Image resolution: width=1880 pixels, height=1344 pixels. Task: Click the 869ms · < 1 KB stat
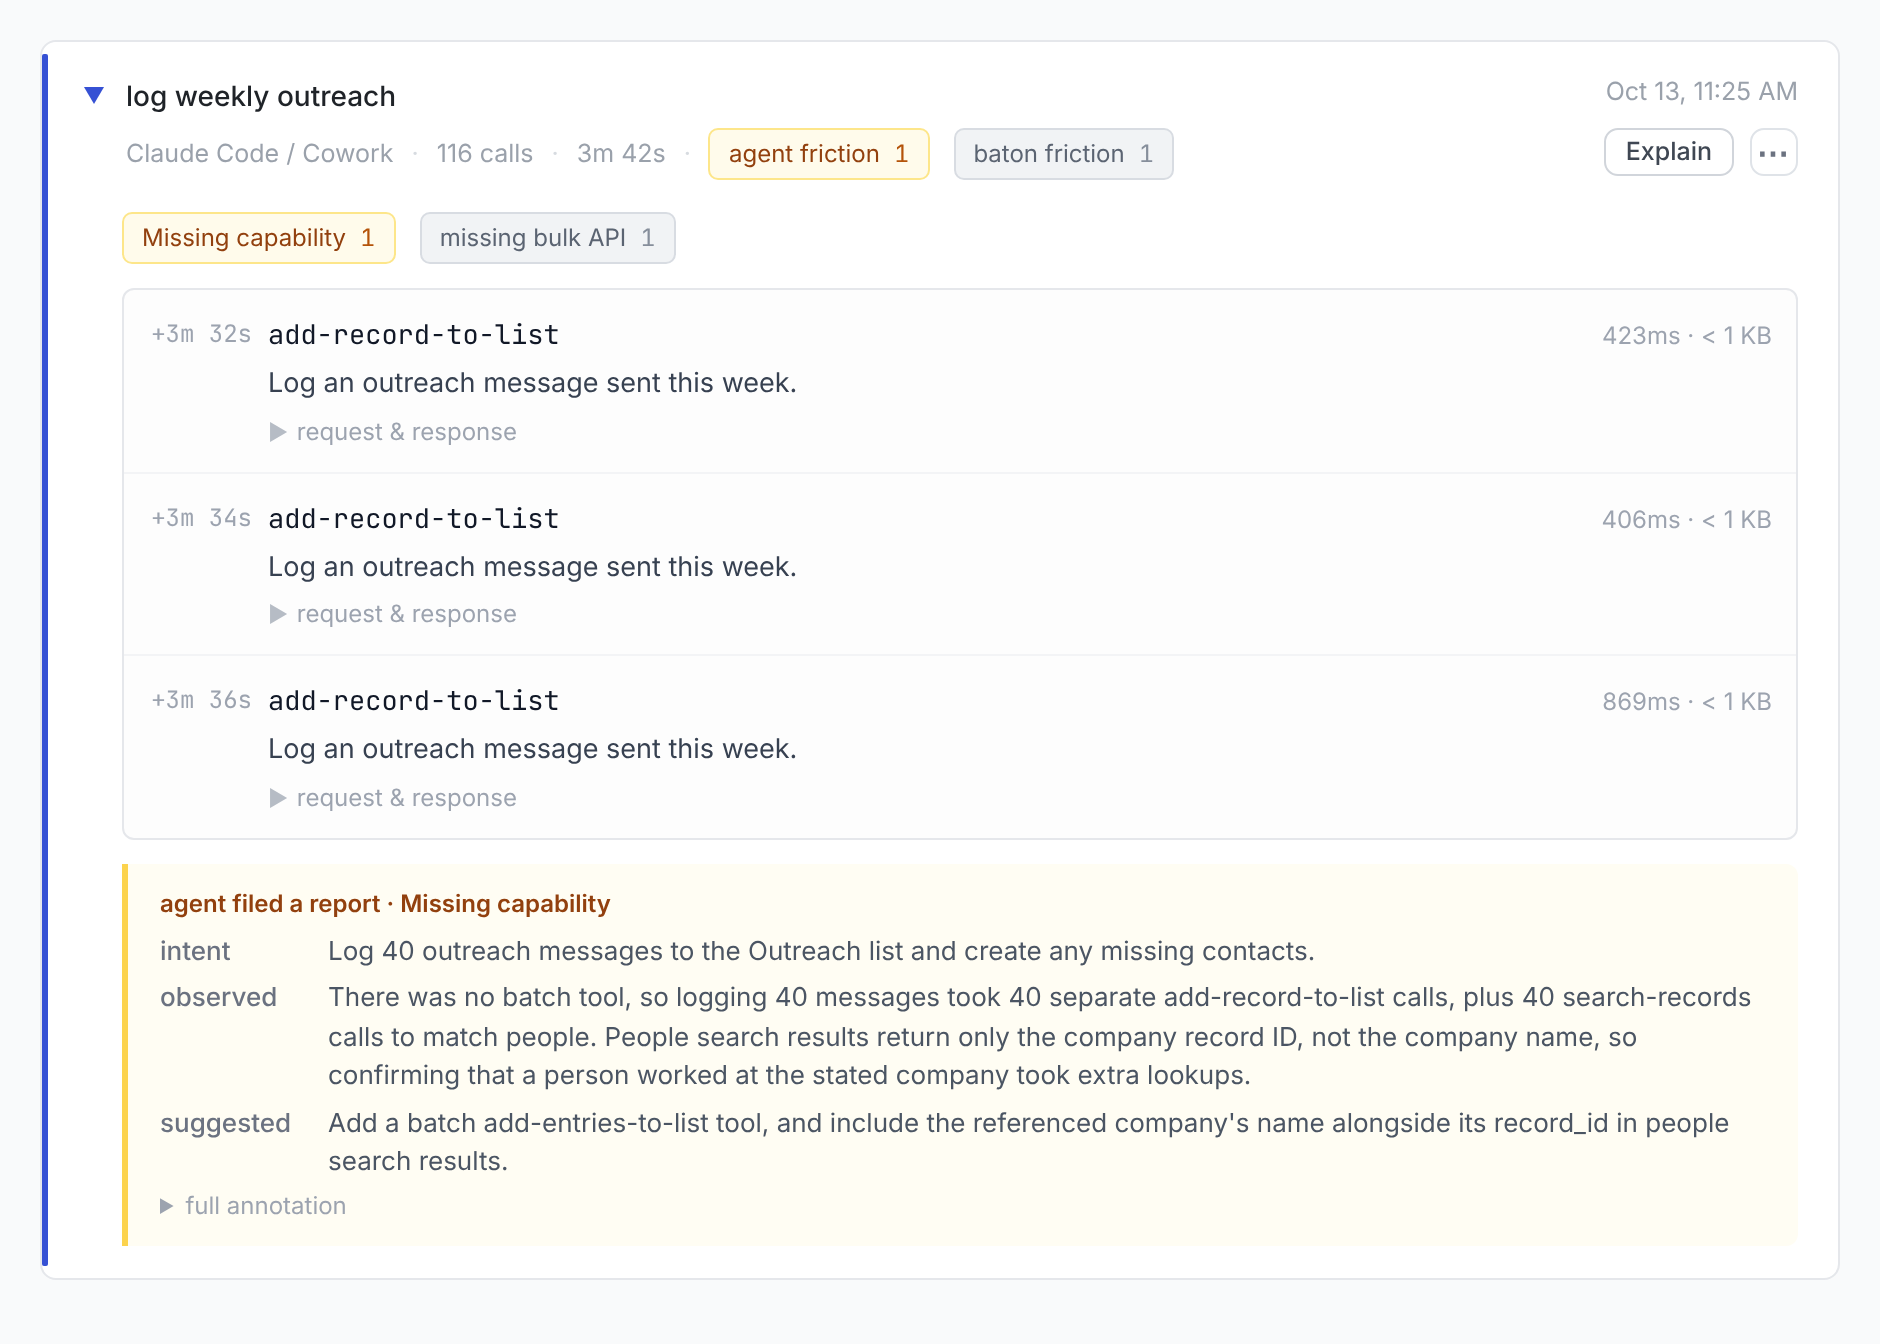[x=1686, y=702]
